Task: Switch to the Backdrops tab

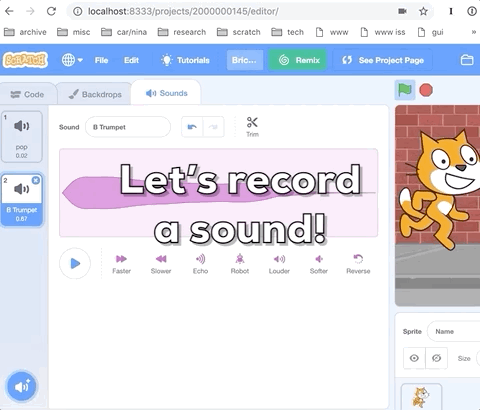Action: tap(95, 94)
